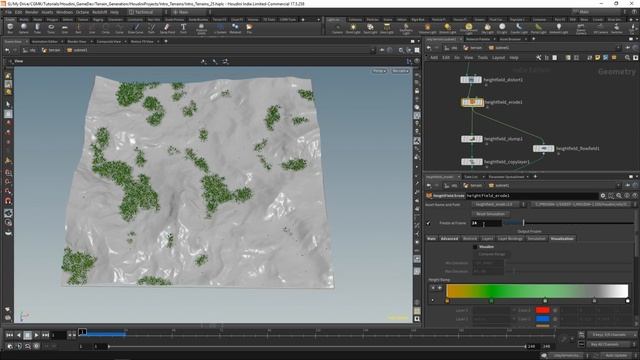Select the heightfield_distort1 node
Screen dimensions: 640x360
coord(471,80)
